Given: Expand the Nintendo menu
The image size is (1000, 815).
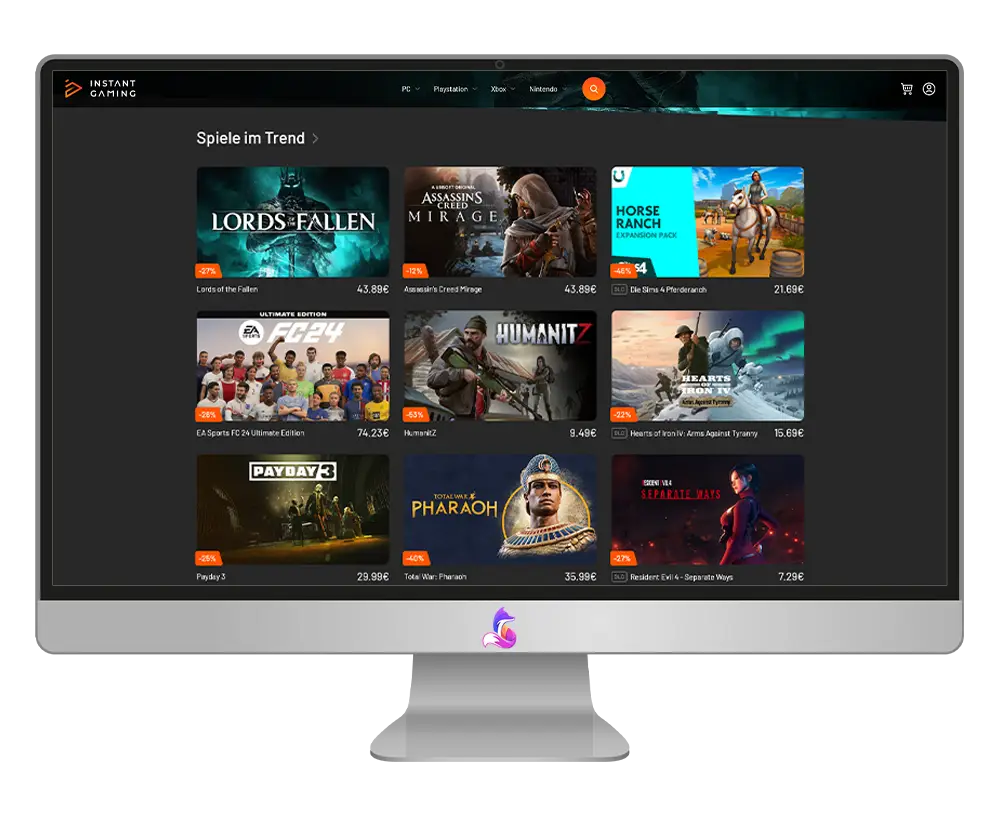Looking at the screenshot, I should coord(547,89).
